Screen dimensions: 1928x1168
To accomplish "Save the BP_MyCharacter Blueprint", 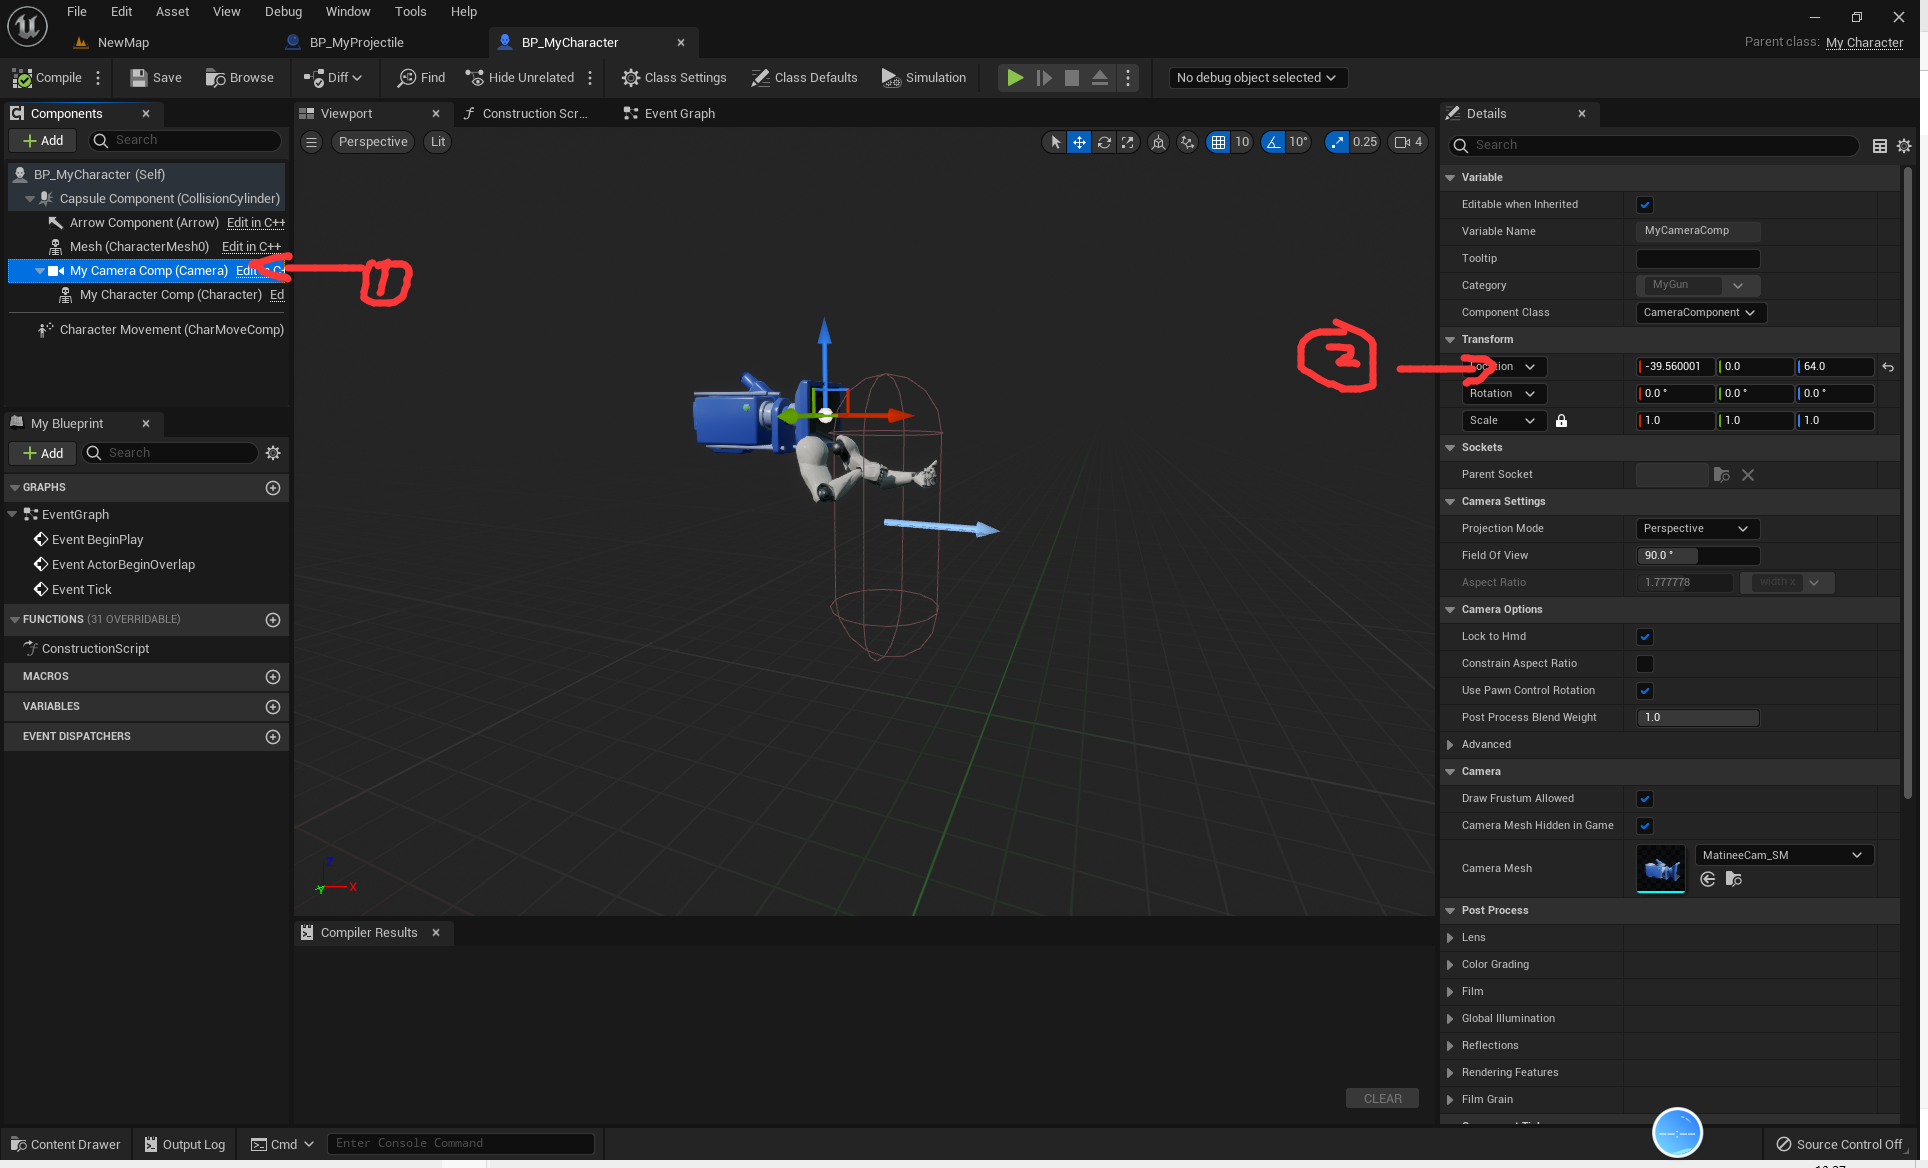I will [154, 77].
